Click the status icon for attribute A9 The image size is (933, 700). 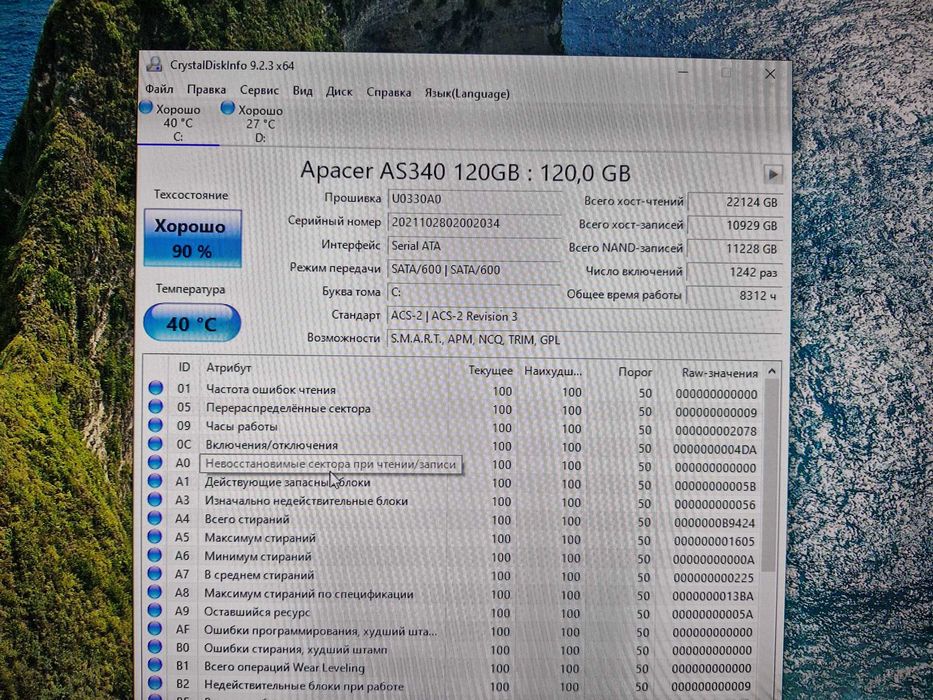(x=155, y=610)
